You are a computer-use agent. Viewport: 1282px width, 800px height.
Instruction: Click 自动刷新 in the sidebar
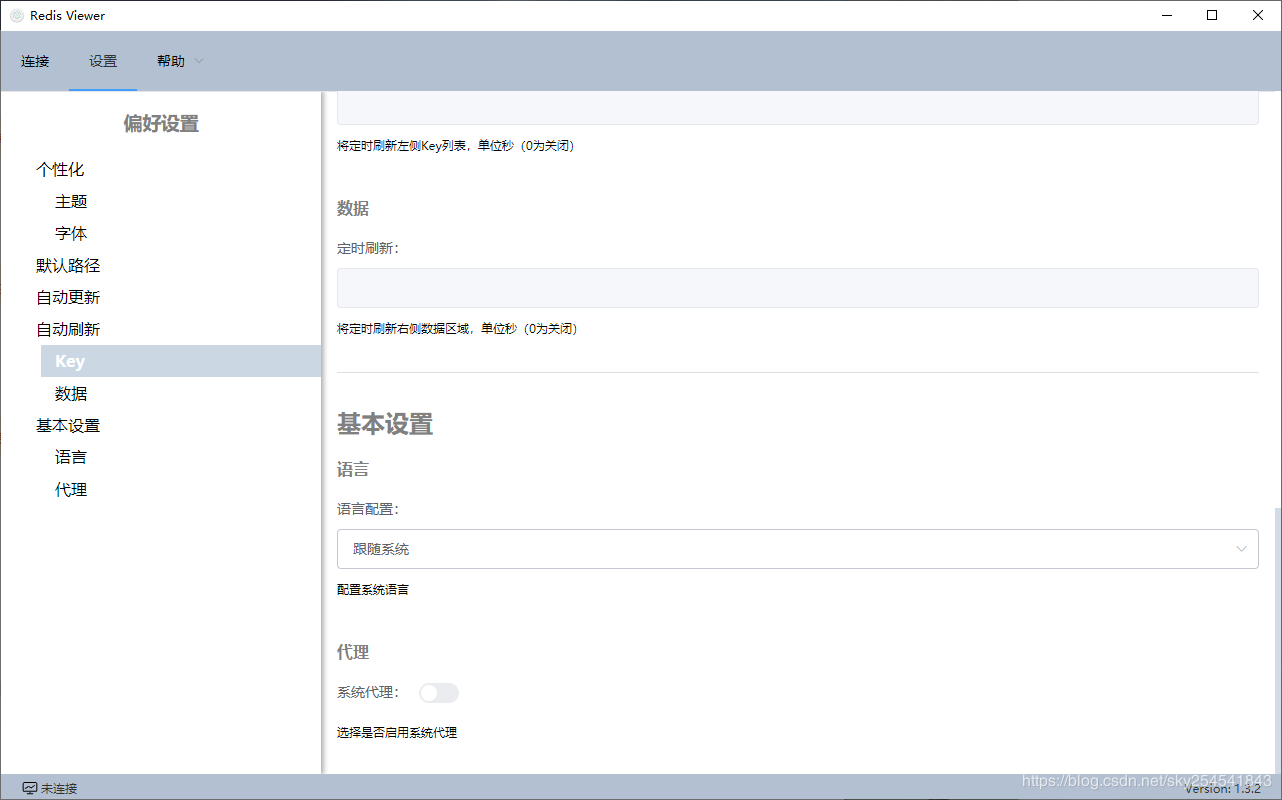(68, 330)
